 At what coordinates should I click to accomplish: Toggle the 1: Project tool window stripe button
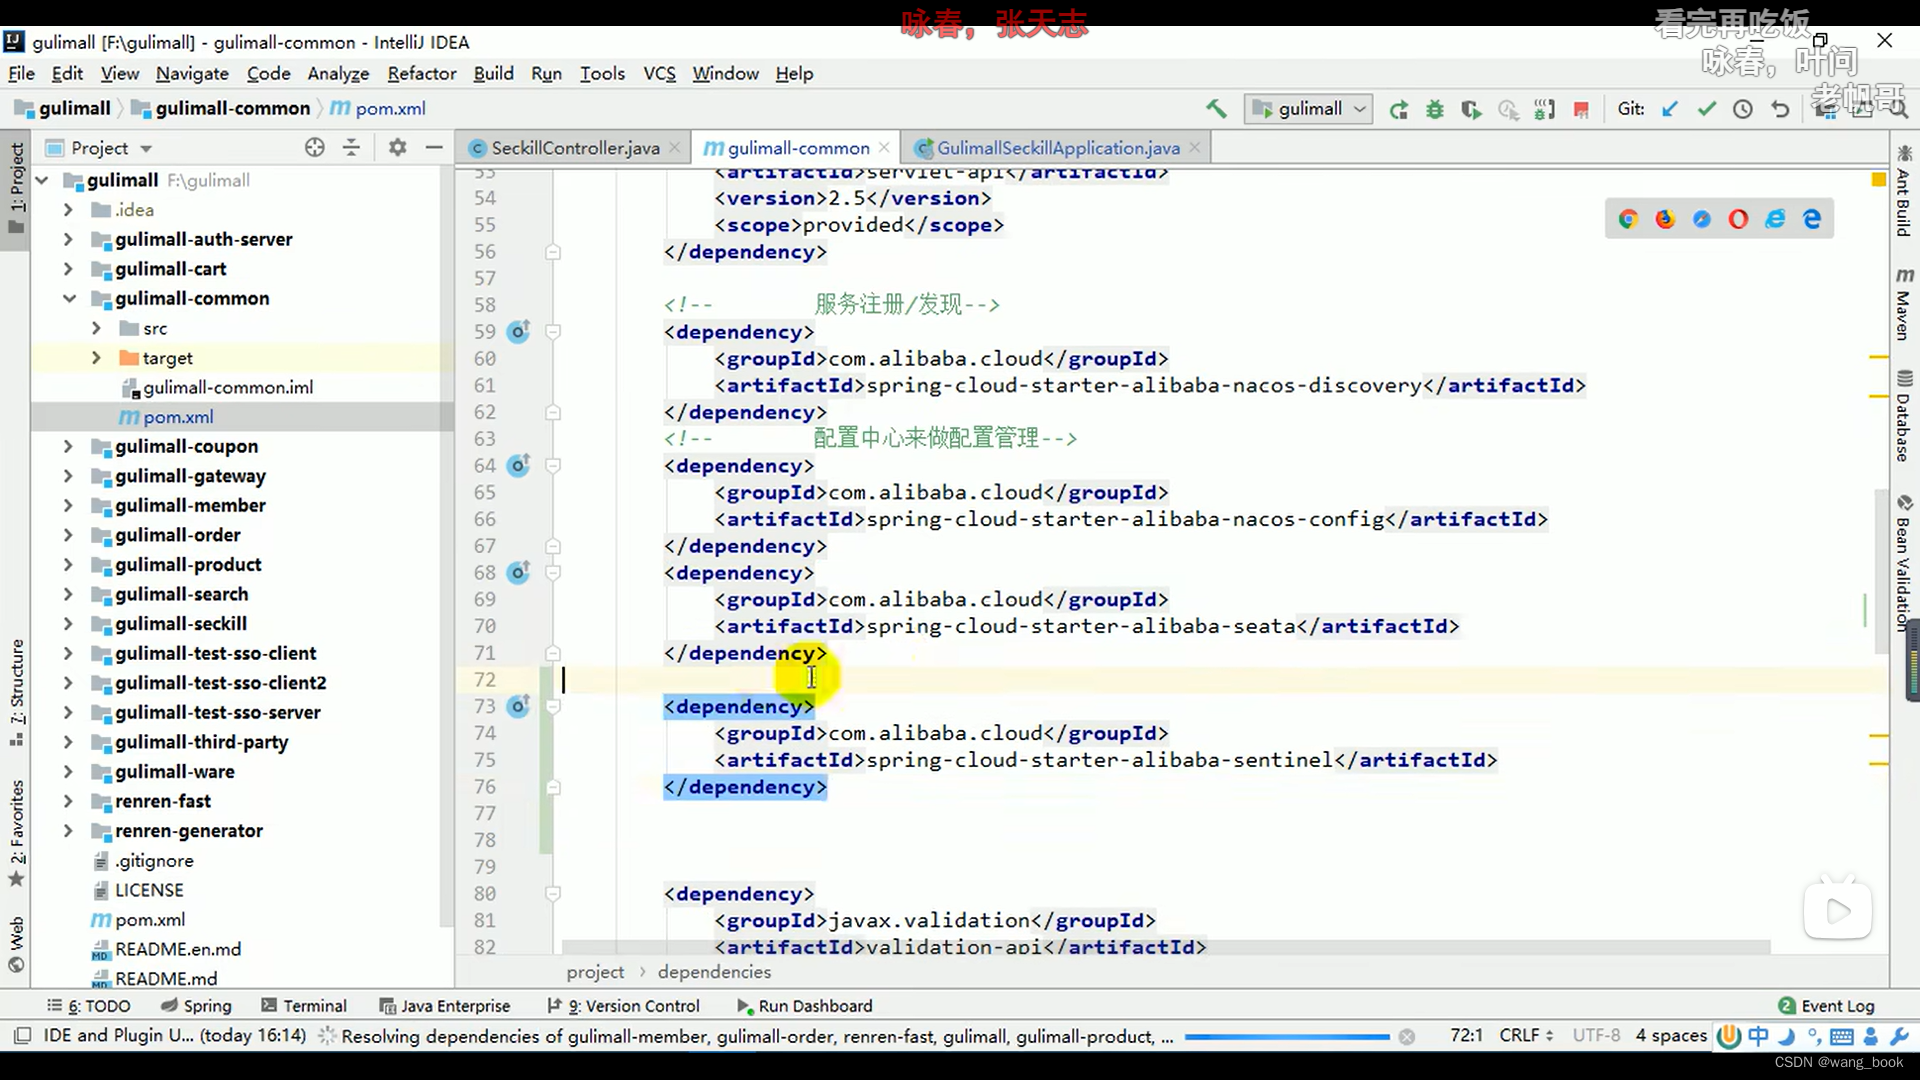pyautogui.click(x=16, y=187)
